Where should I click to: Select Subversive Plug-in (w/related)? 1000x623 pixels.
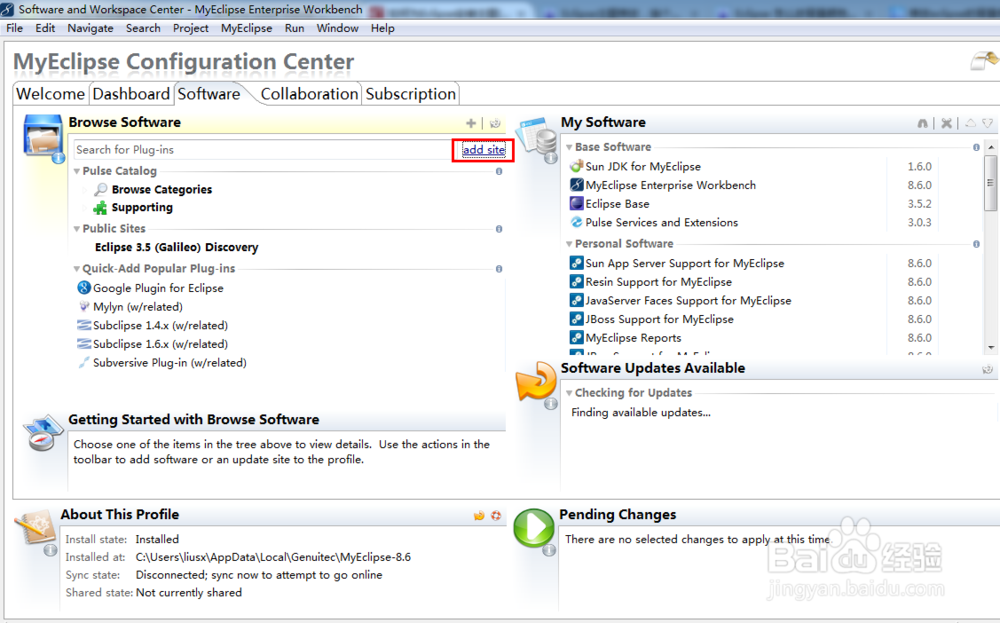point(170,363)
